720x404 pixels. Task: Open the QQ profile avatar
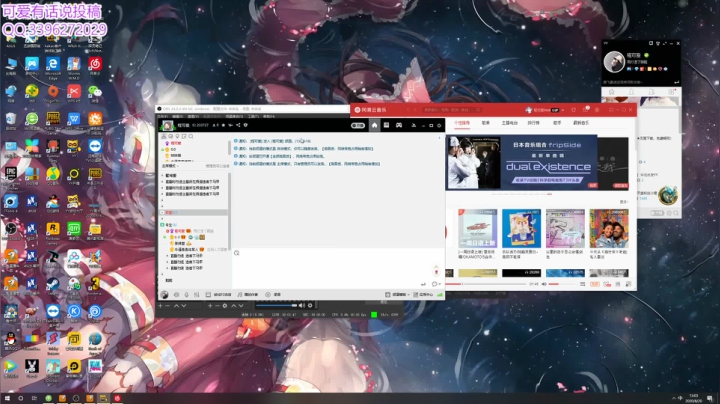[614, 62]
